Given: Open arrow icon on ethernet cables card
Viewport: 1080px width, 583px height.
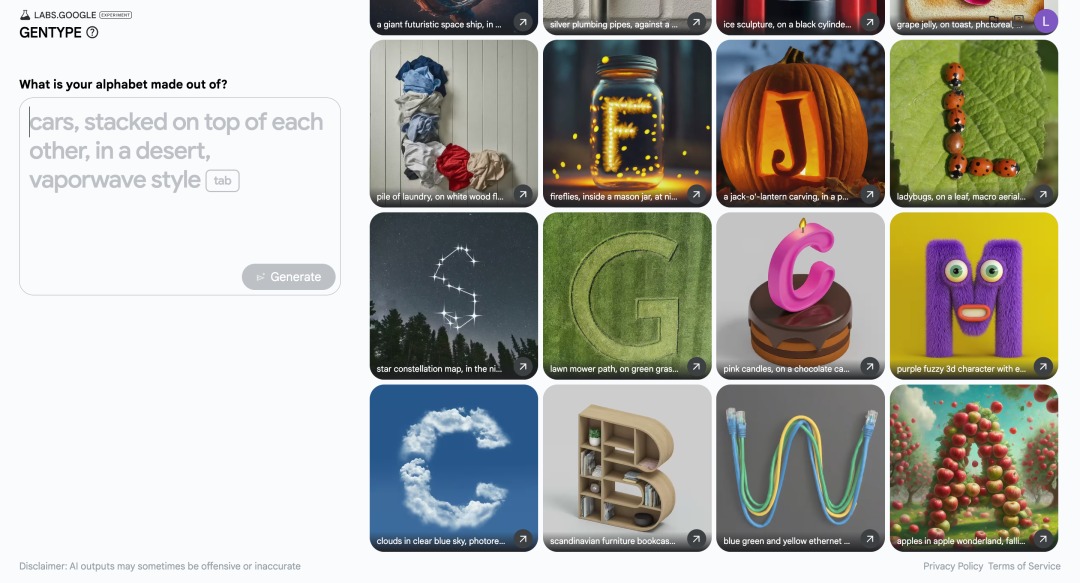Looking at the screenshot, I should tap(870, 539).
